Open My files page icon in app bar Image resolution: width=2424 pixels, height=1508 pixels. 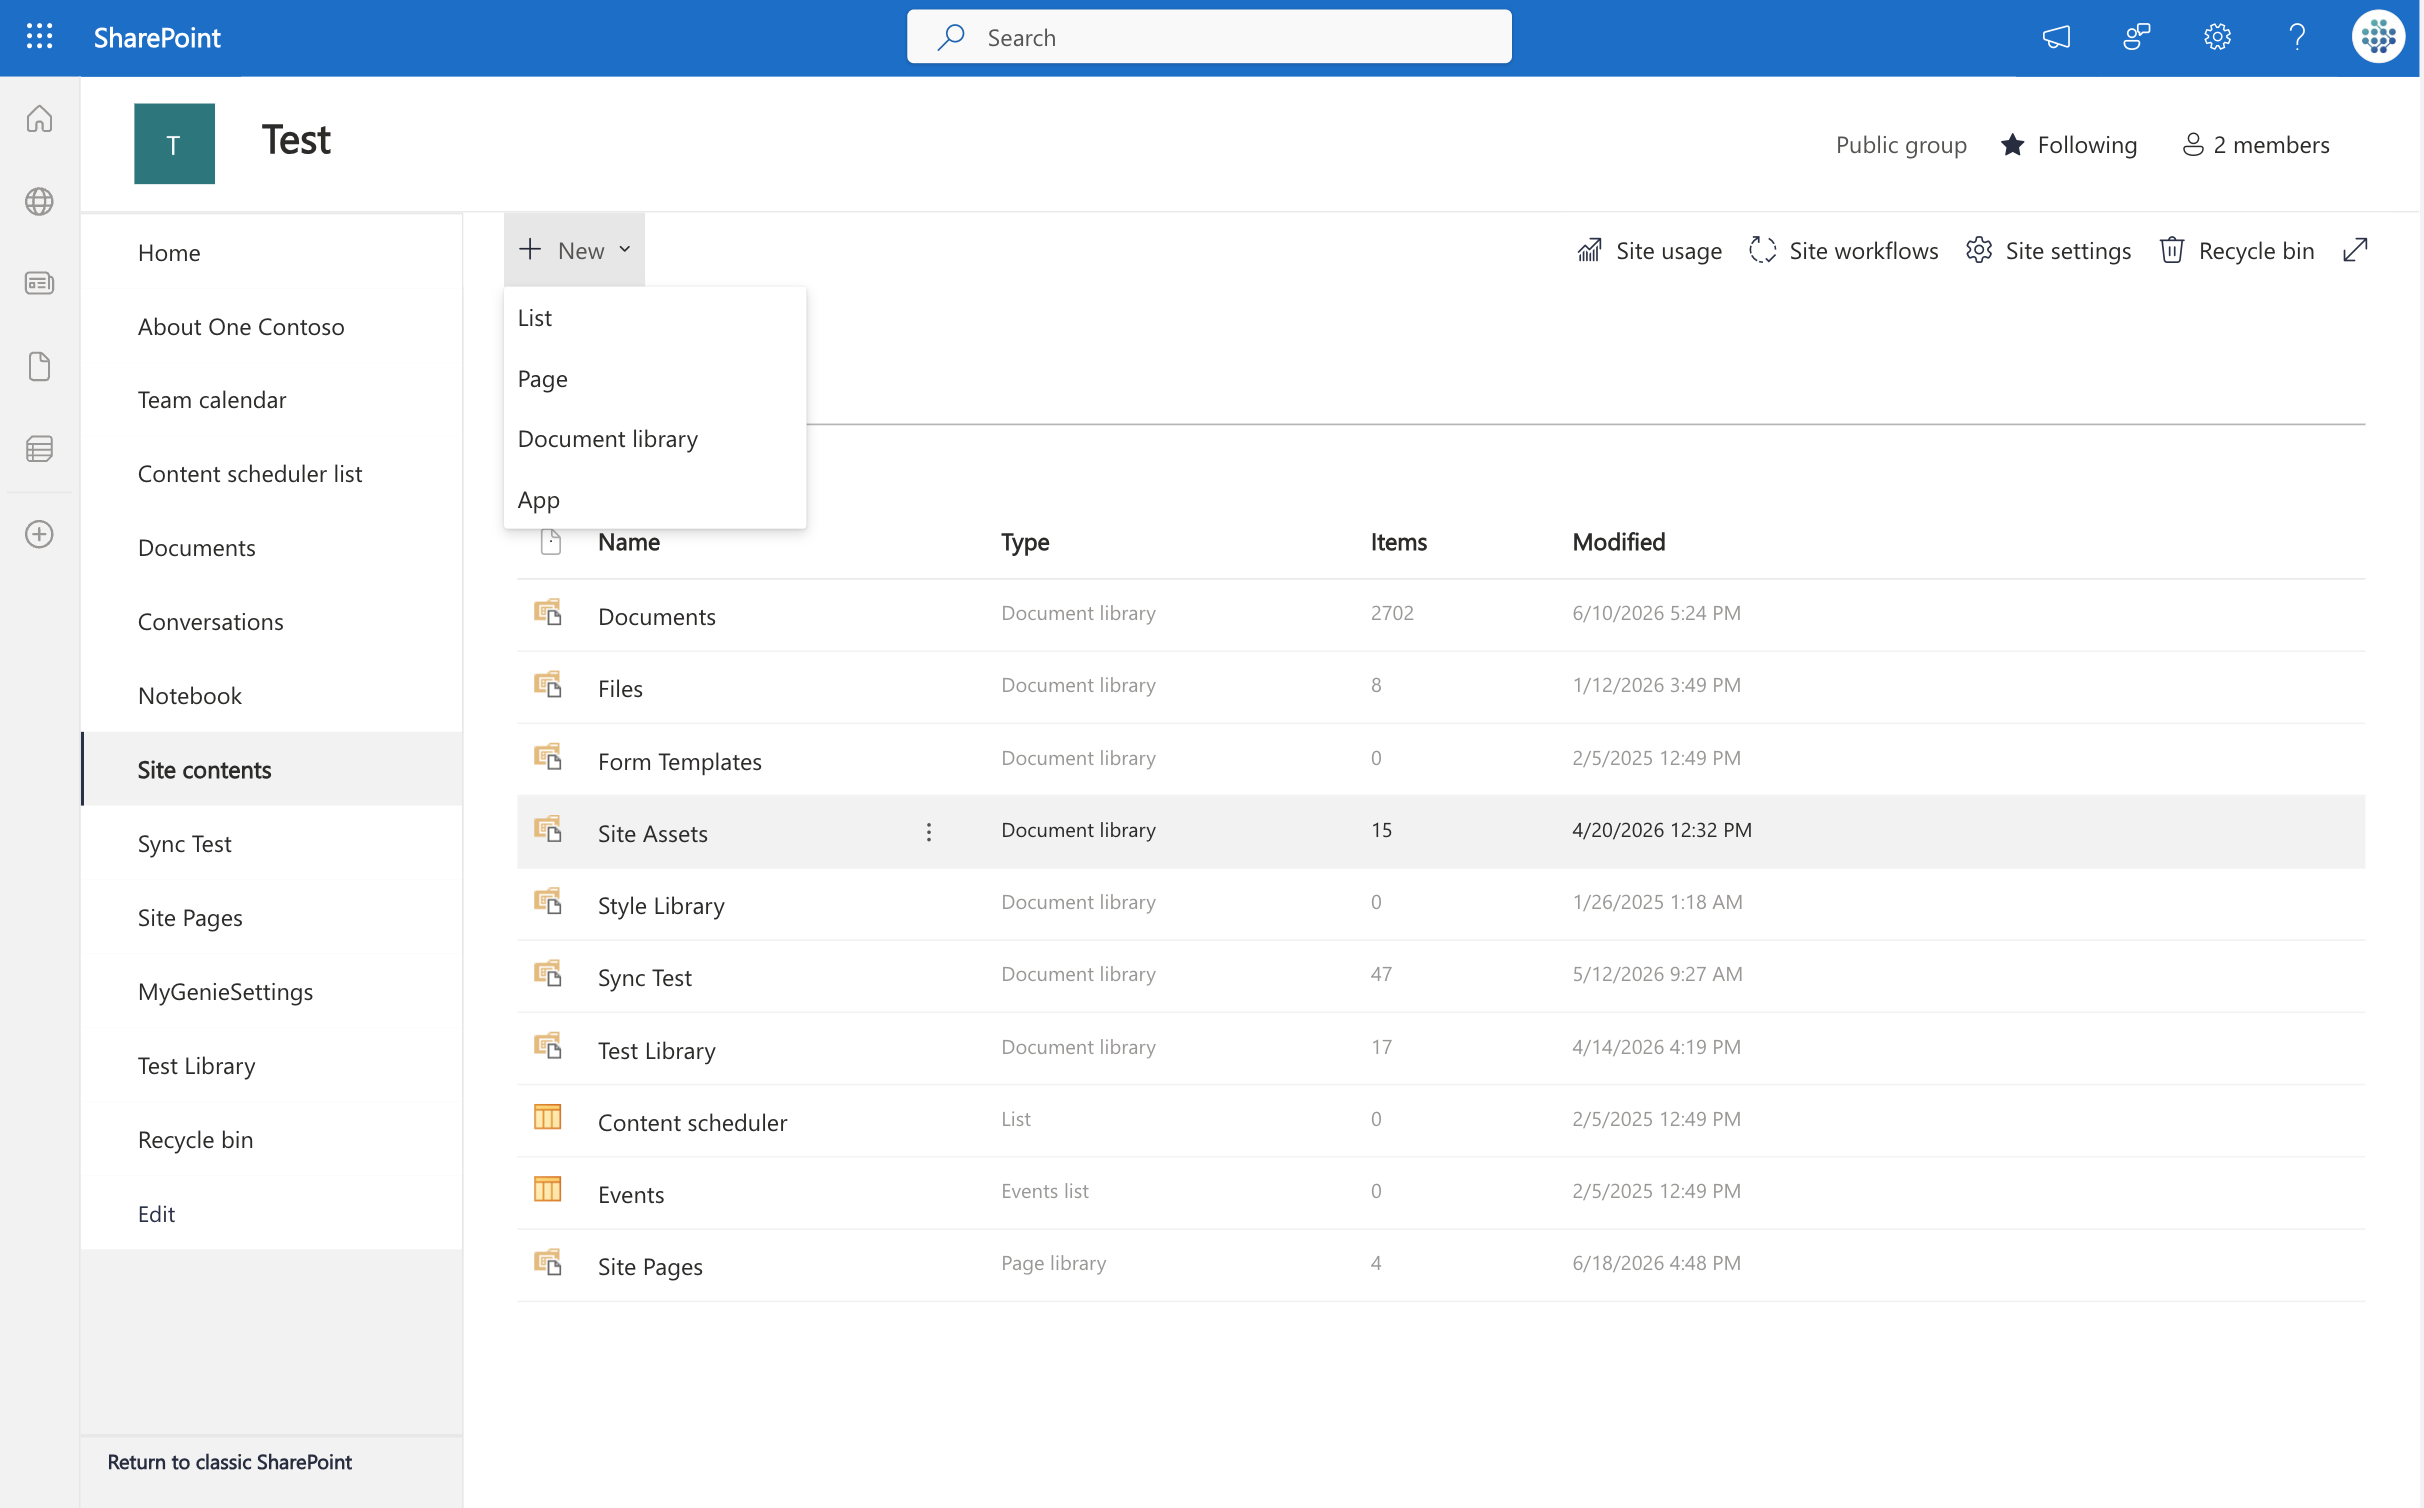point(39,366)
